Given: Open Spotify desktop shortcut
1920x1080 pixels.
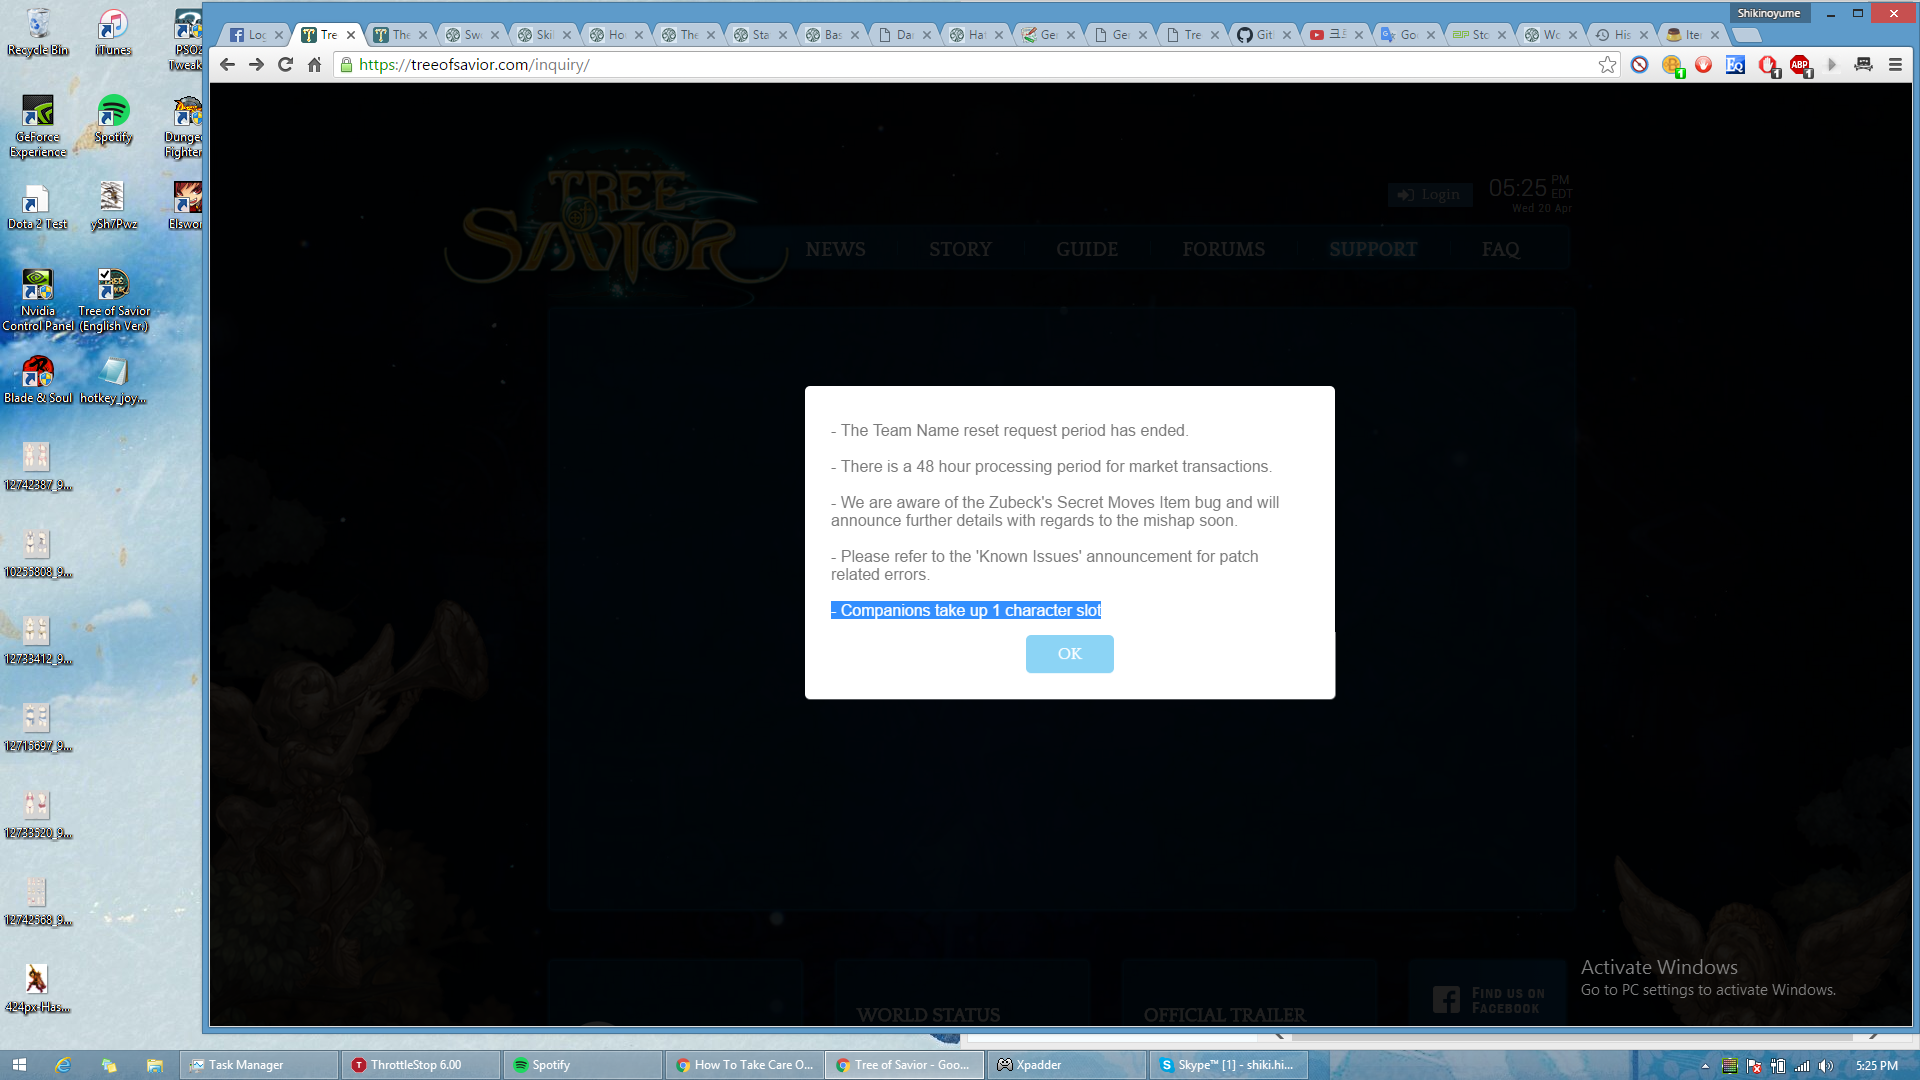Looking at the screenshot, I should pos(113,120).
